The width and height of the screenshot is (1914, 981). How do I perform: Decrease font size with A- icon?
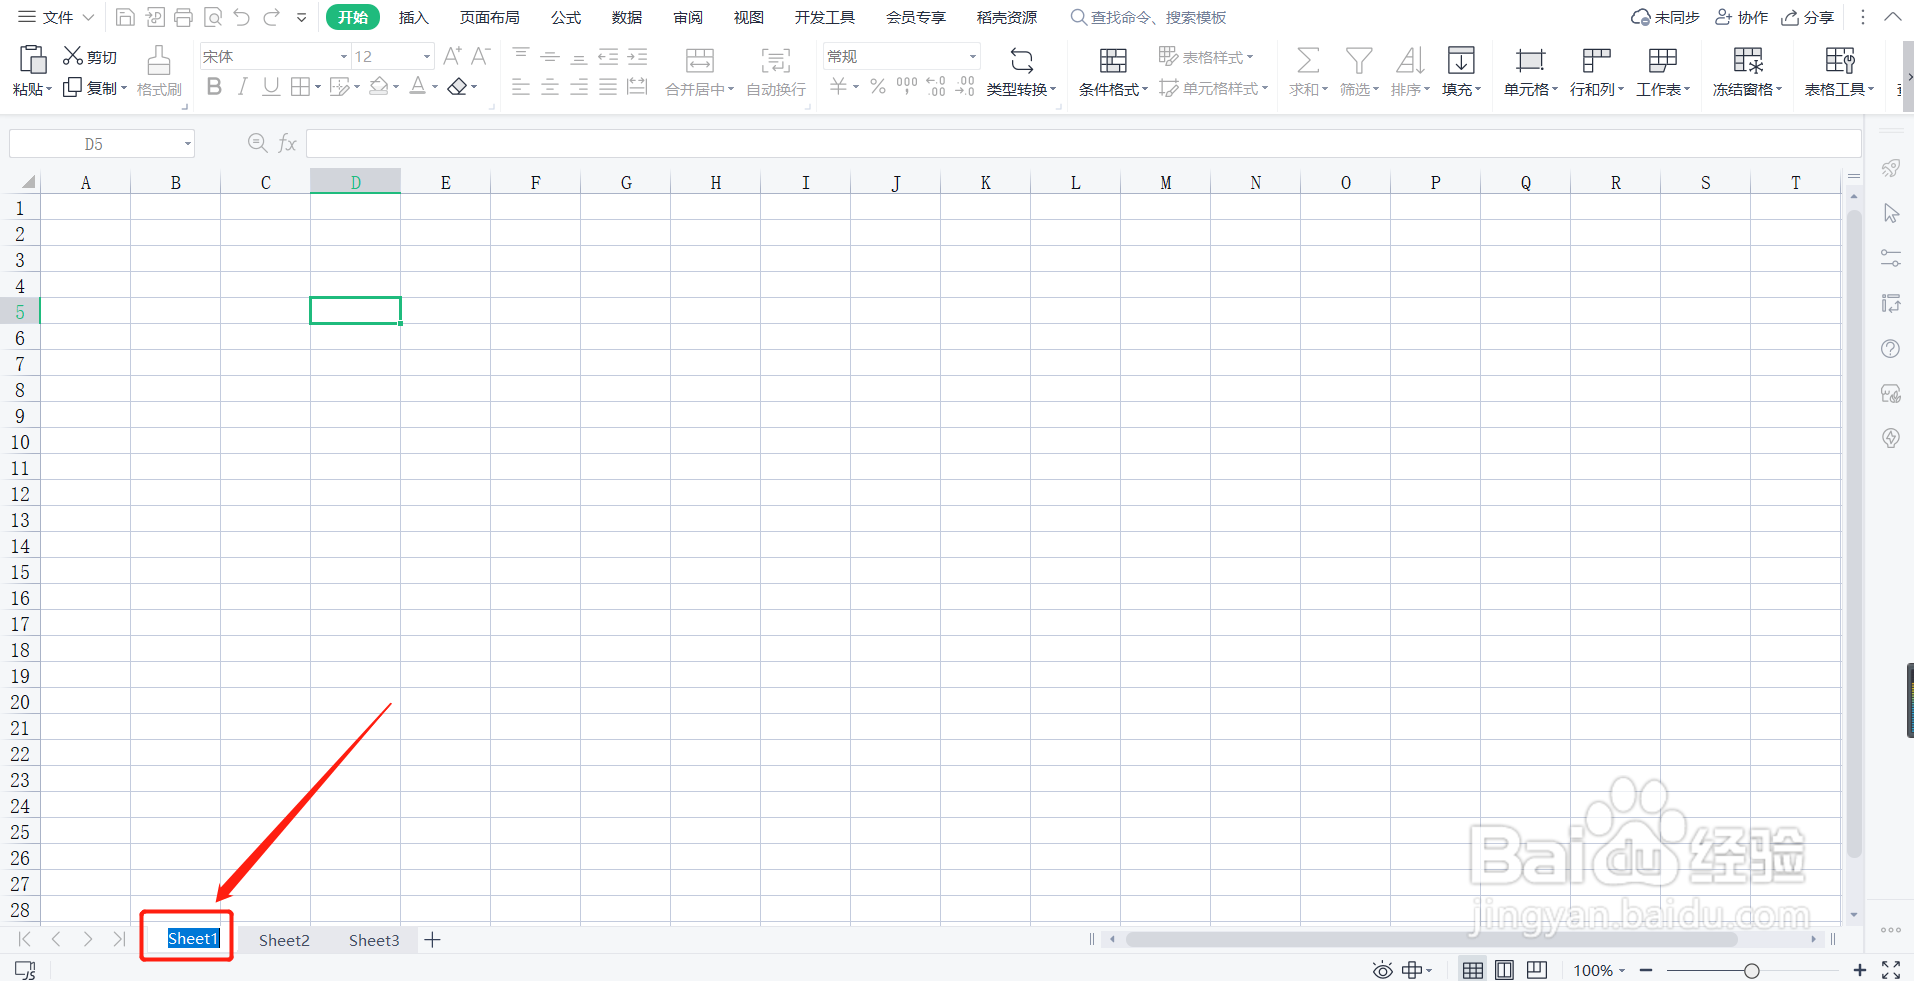tap(480, 56)
